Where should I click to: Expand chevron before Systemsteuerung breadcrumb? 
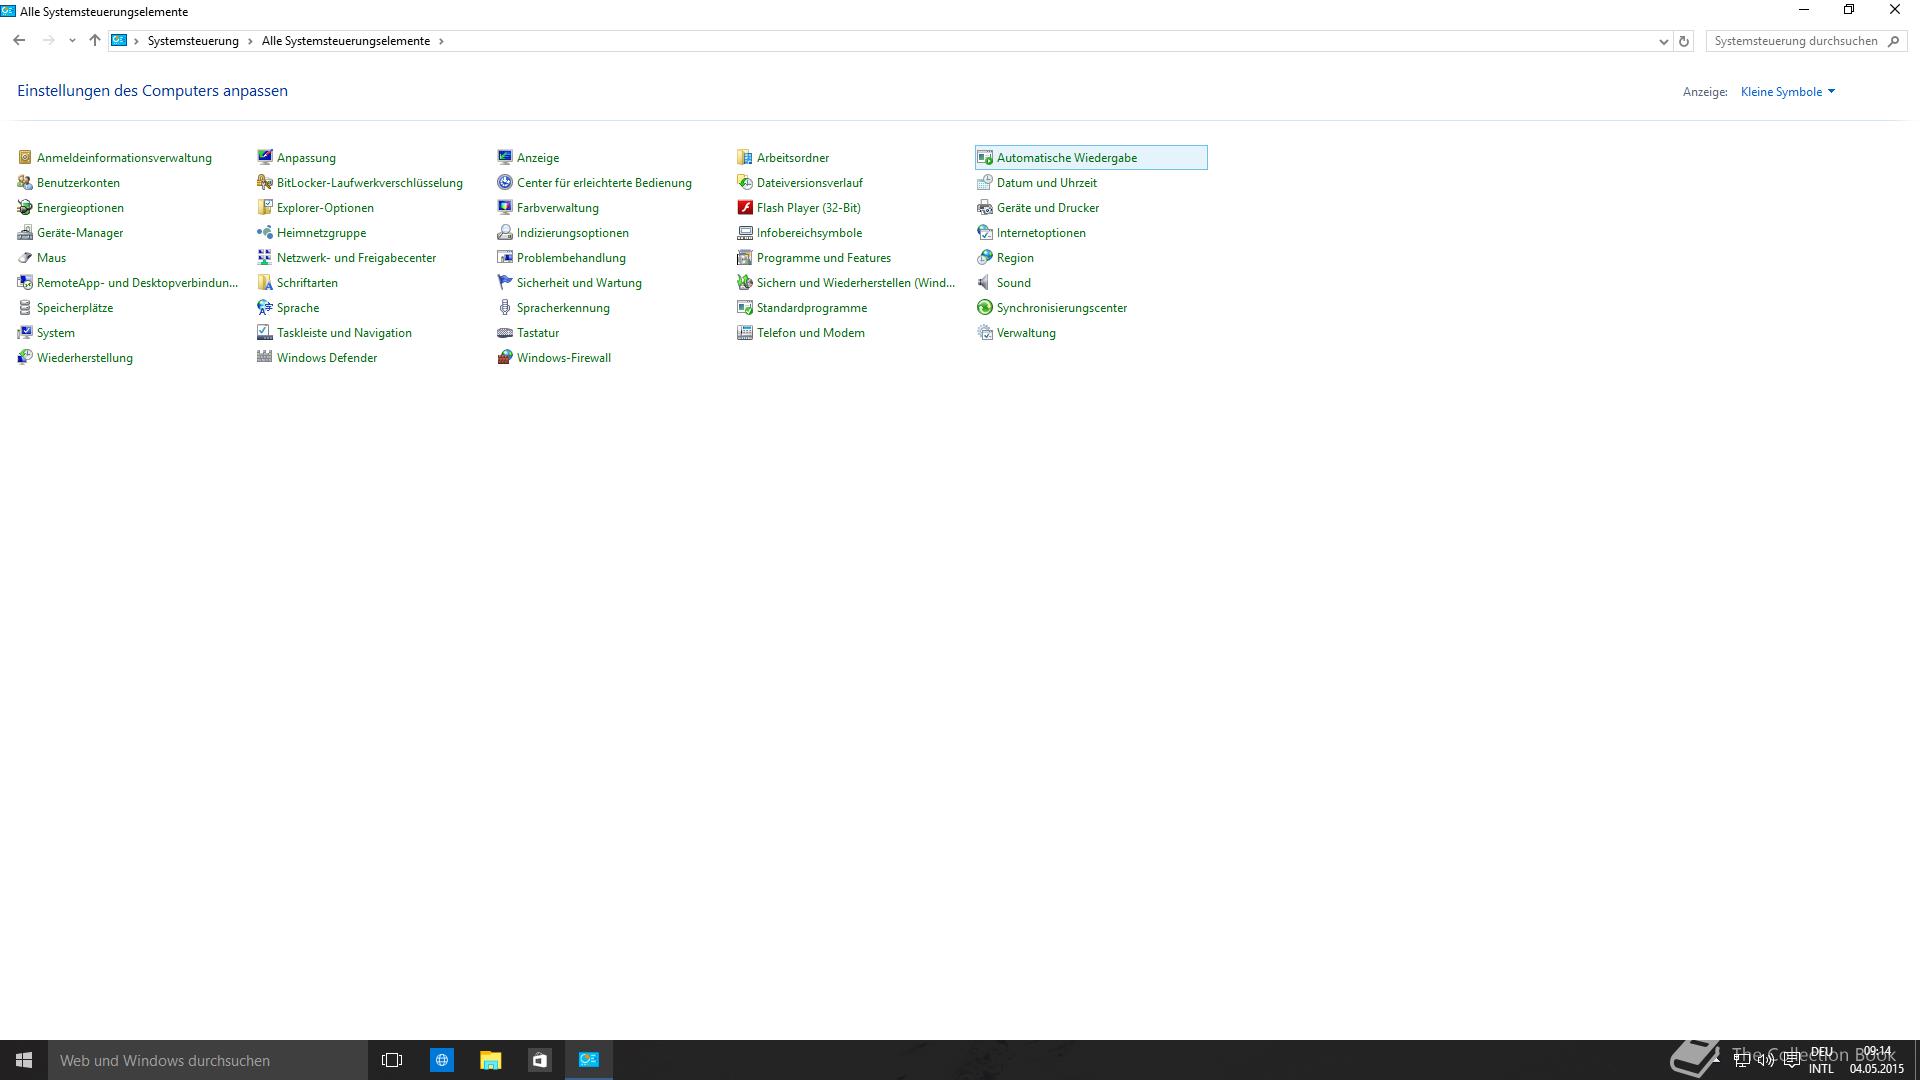[x=137, y=41]
